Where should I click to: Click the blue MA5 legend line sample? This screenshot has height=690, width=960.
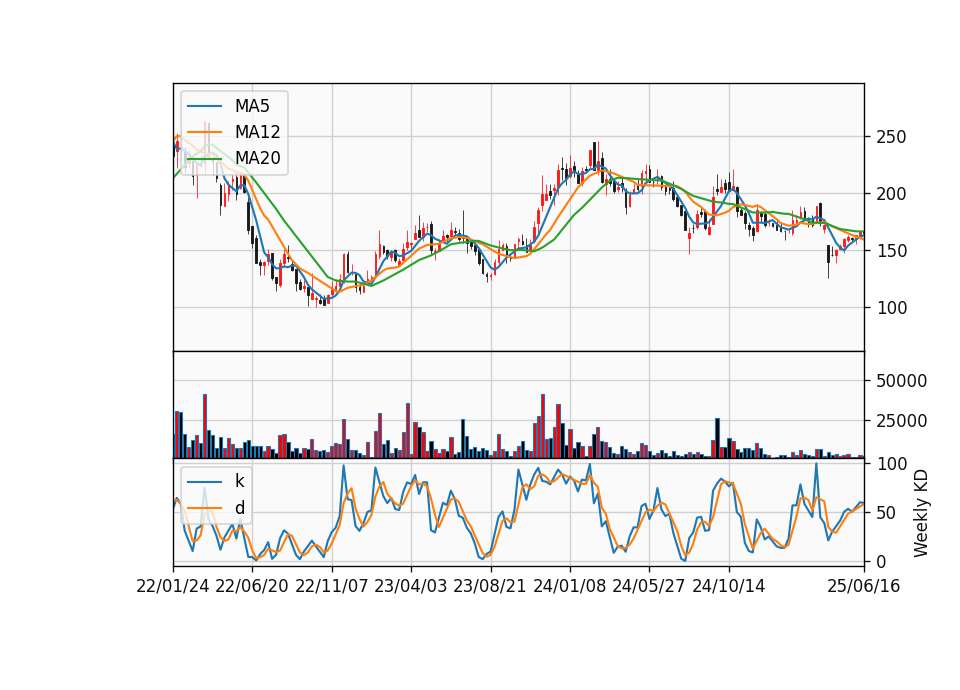204,106
